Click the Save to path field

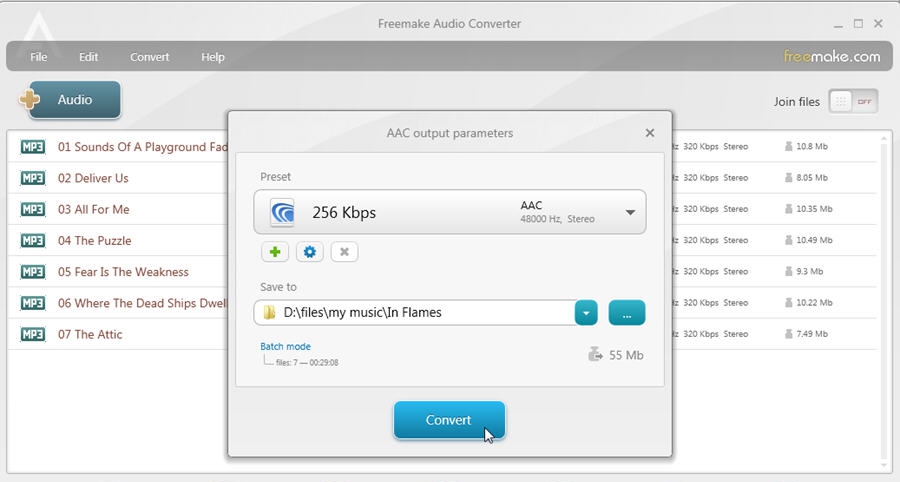[414, 313]
